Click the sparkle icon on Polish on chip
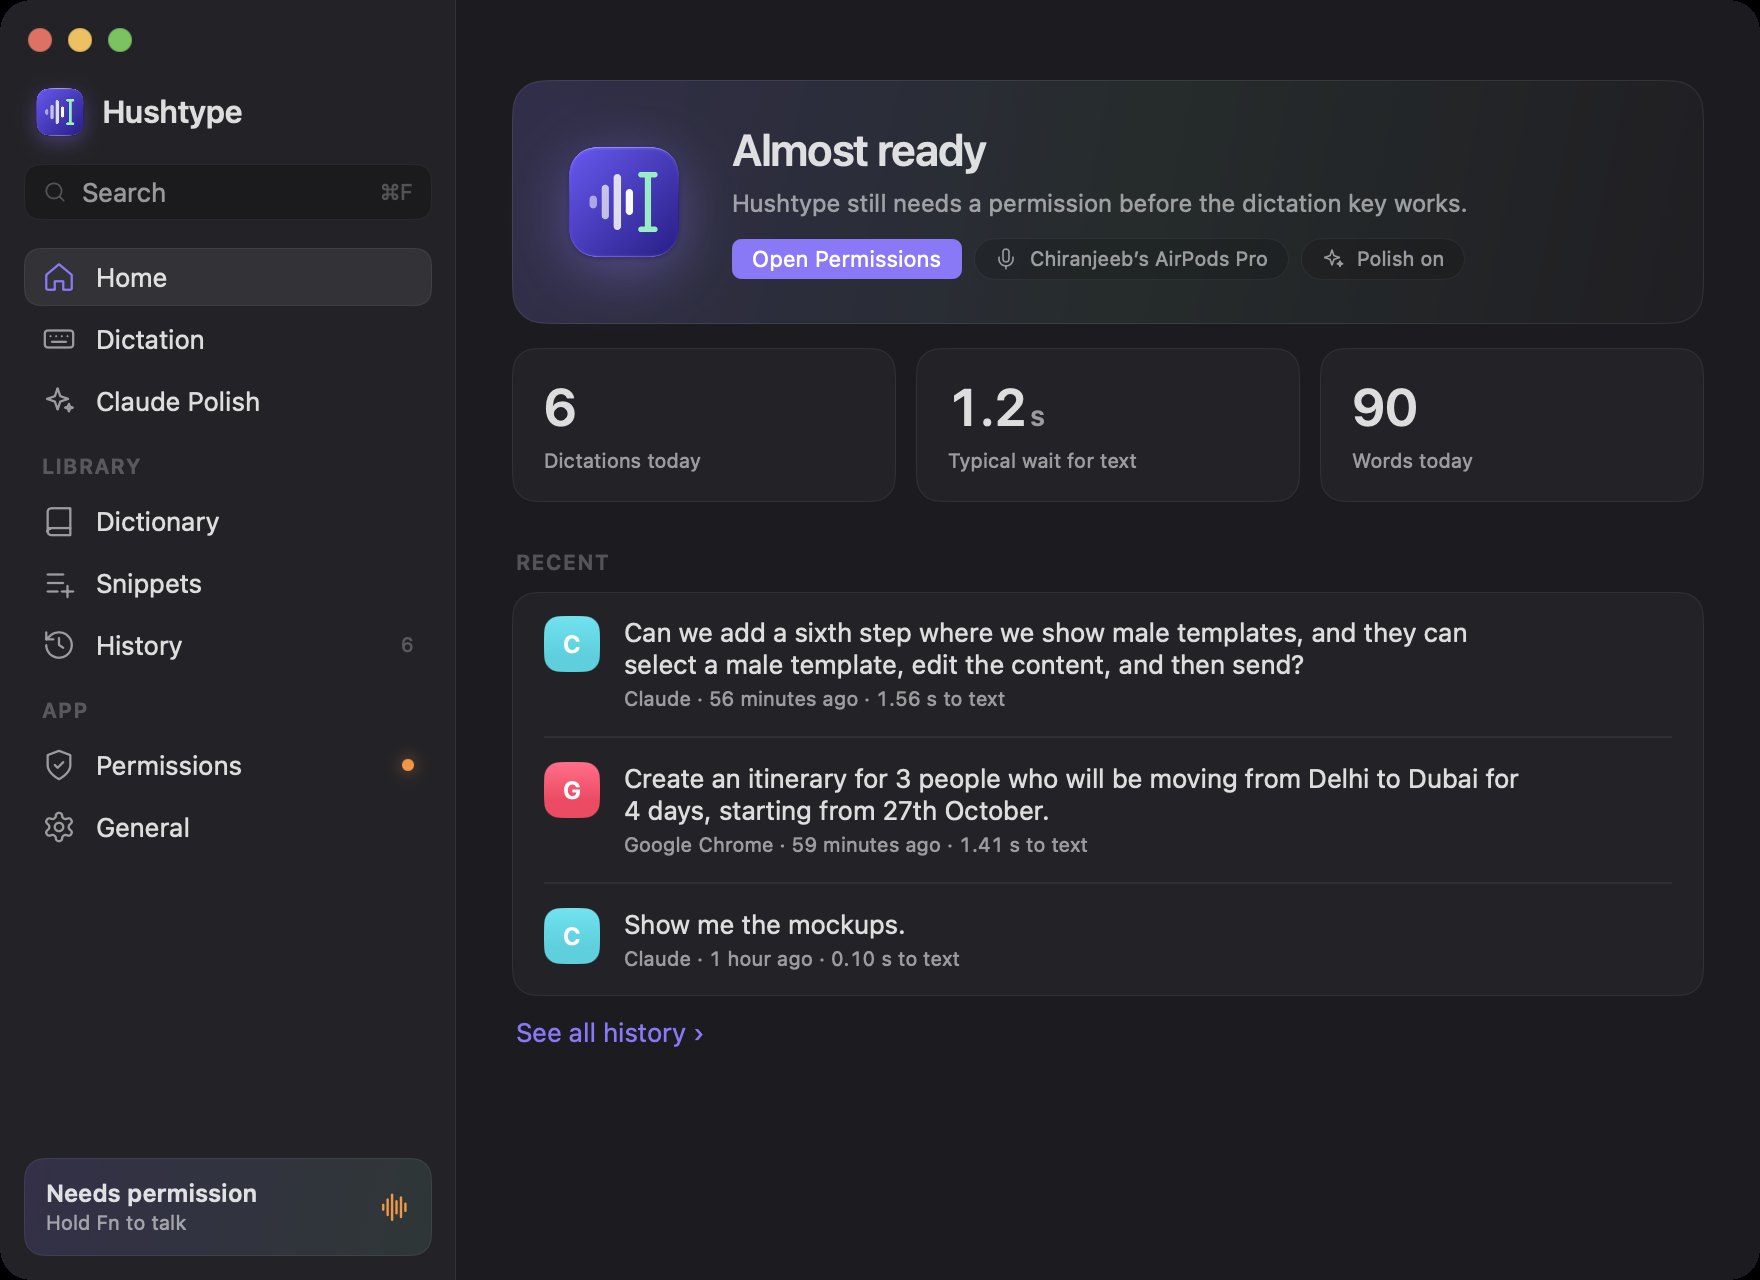The width and height of the screenshot is (1760, 1280). pyautogui.click(x=1333, y=259)
